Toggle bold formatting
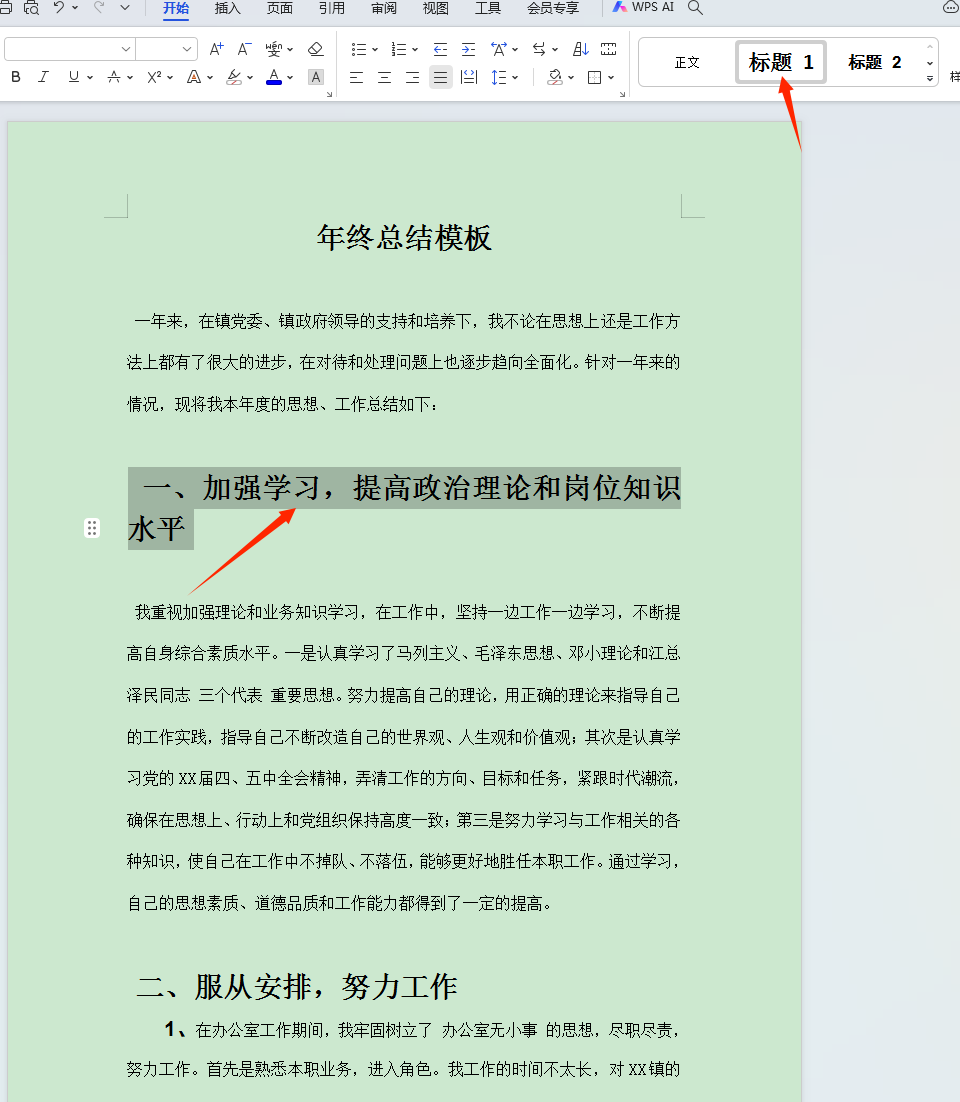The width and height of the screenshot is (960, 1102). pyautogui.click(x=15, y=77)
